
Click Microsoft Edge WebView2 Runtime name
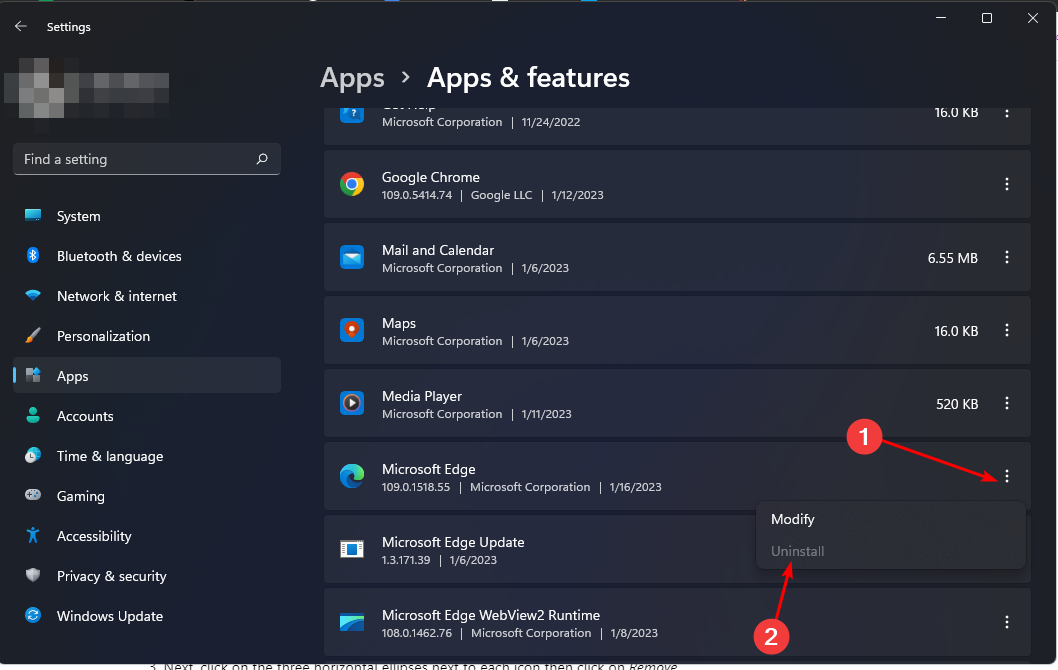(x=491, y=615)
